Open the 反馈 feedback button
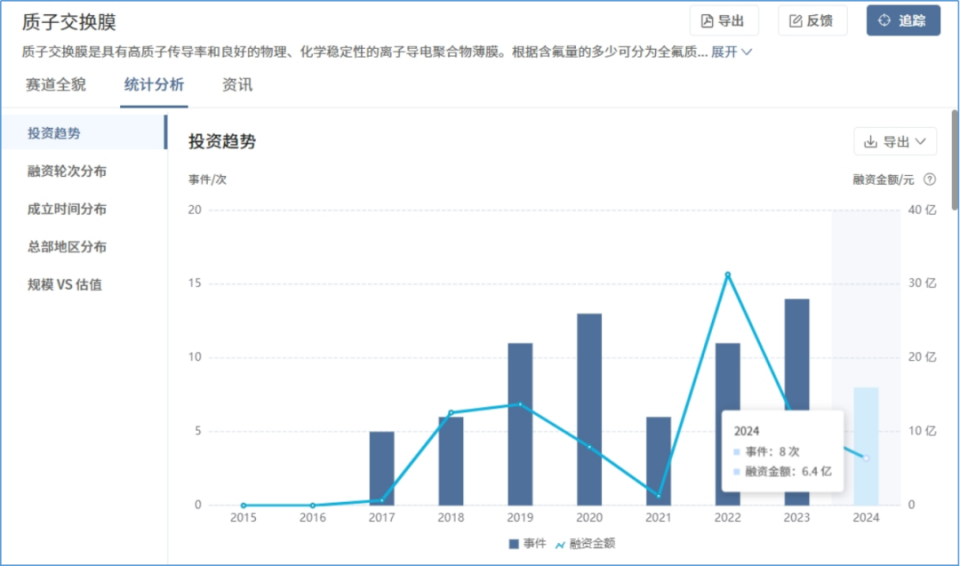 tap(812, 21)
